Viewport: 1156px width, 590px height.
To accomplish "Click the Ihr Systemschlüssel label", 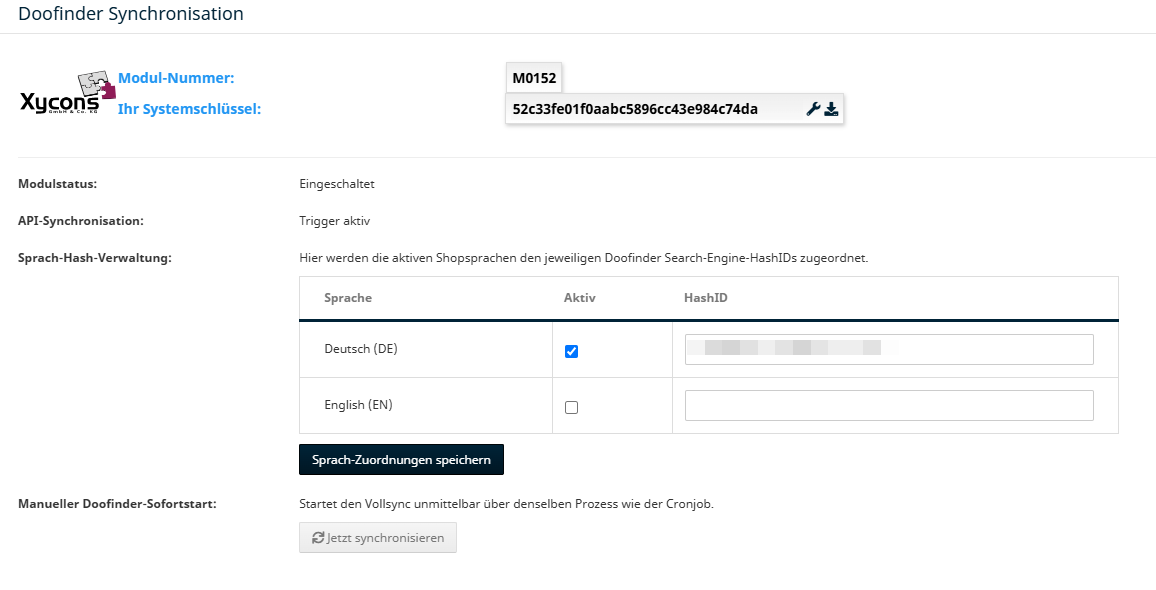I will pyautogui.click(x=189, y=109).
